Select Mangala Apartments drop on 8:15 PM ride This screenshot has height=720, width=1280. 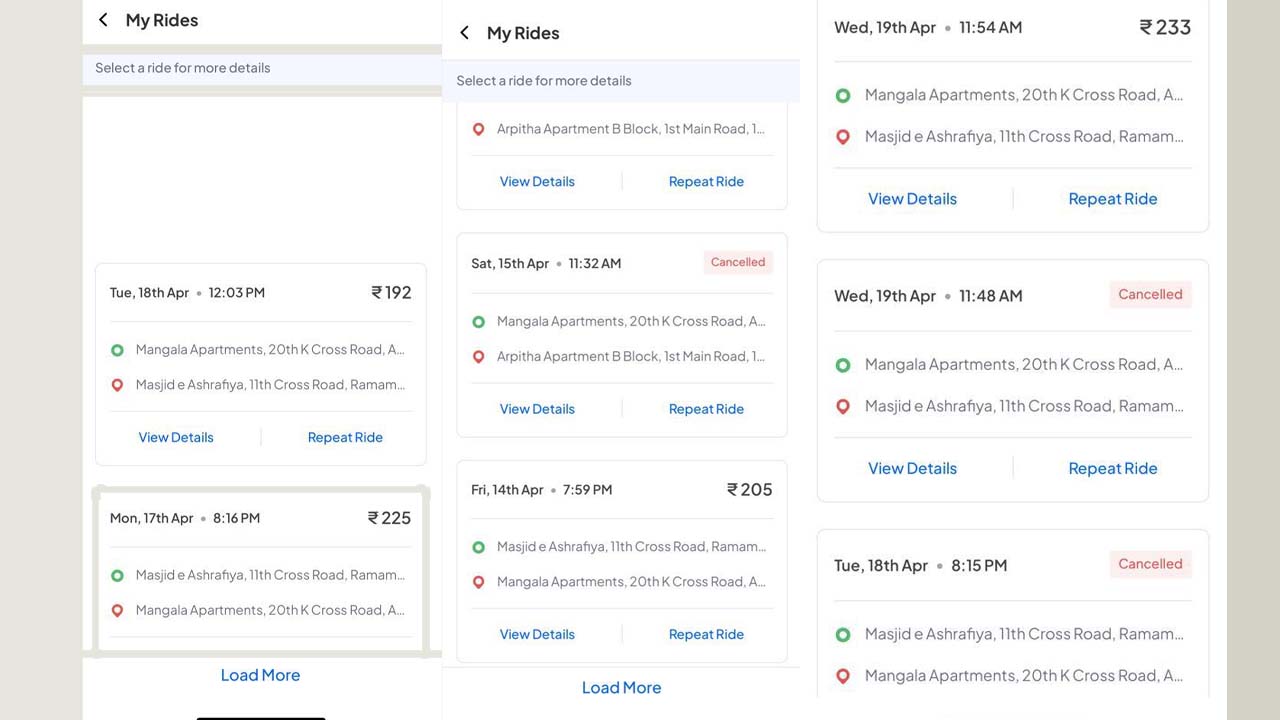[x=1024, y=676]
